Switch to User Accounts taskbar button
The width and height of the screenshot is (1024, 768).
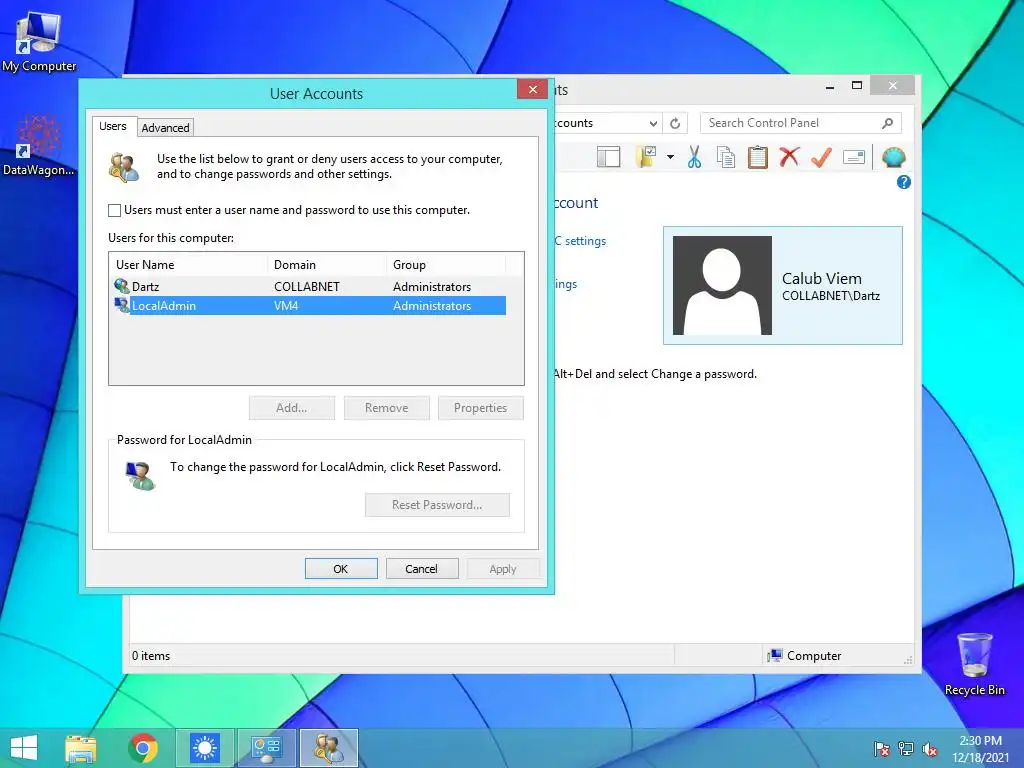coord(329,748)
